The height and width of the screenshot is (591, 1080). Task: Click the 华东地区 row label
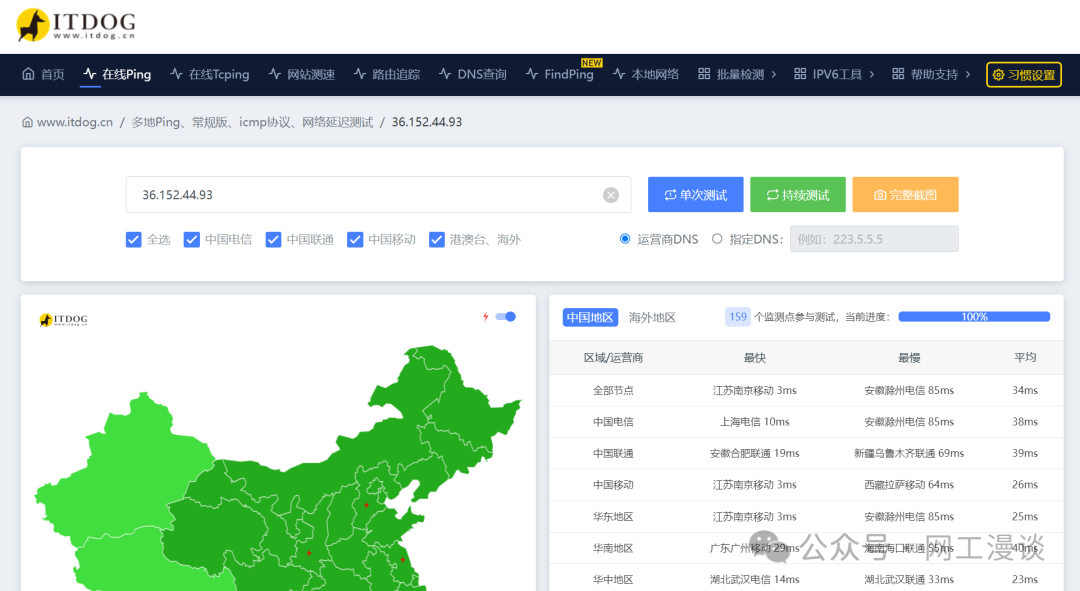click(x=613, y=517)
